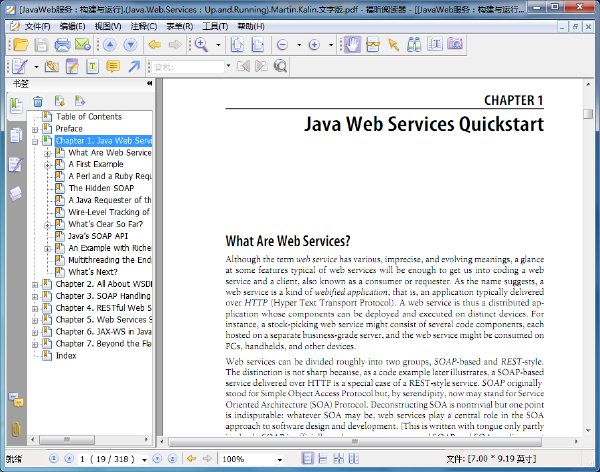Open the zoom-out dropdown arrow
The image size is (600, 472).
point(299,45)
